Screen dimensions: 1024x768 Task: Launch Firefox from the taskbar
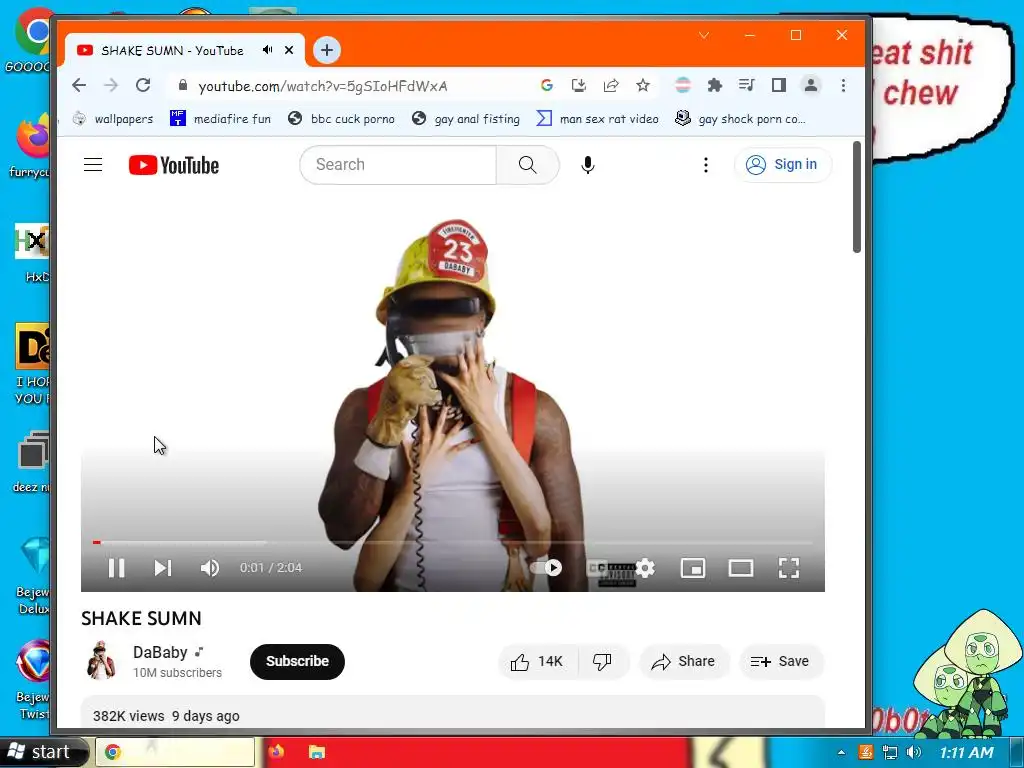pos(276,752)
